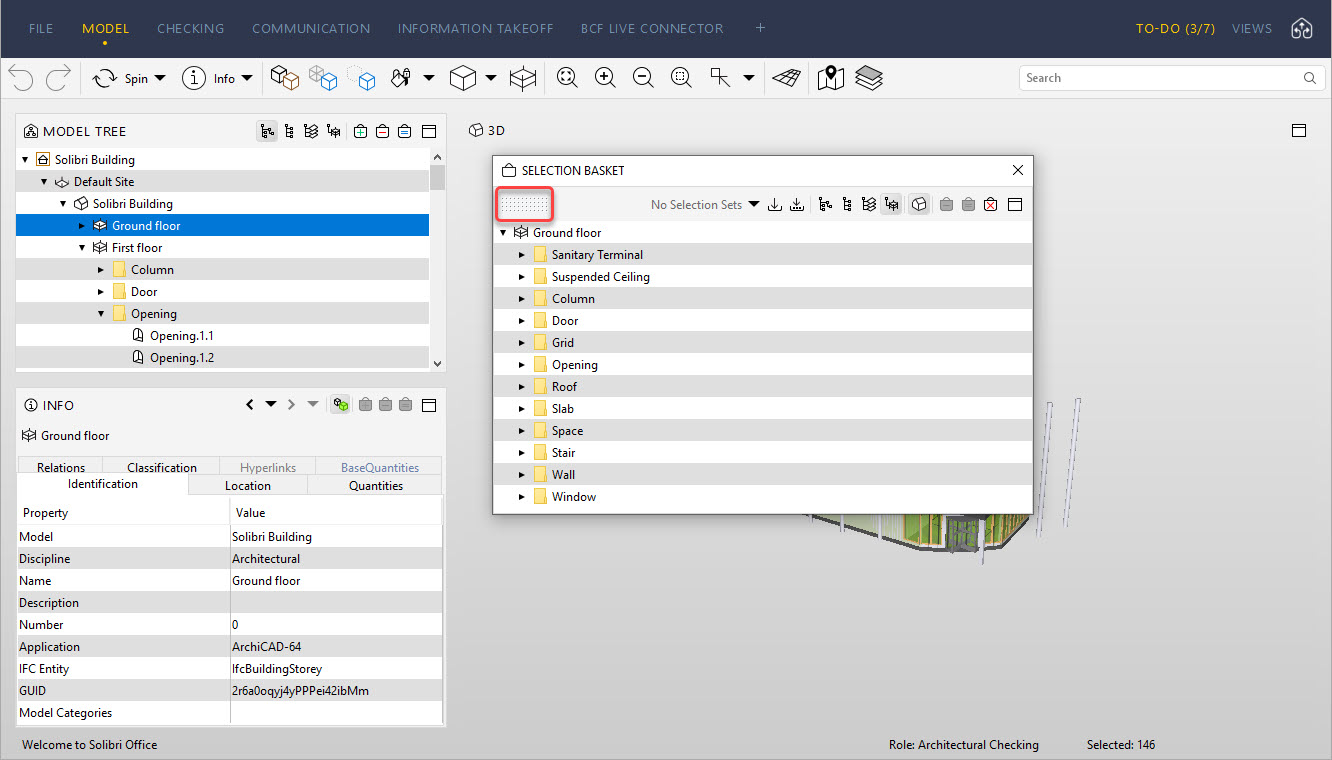This screenshot has width=1332, height=760.
Task: Click Model Tree remove-from-basket minus icon
Action: coord(383,131)
